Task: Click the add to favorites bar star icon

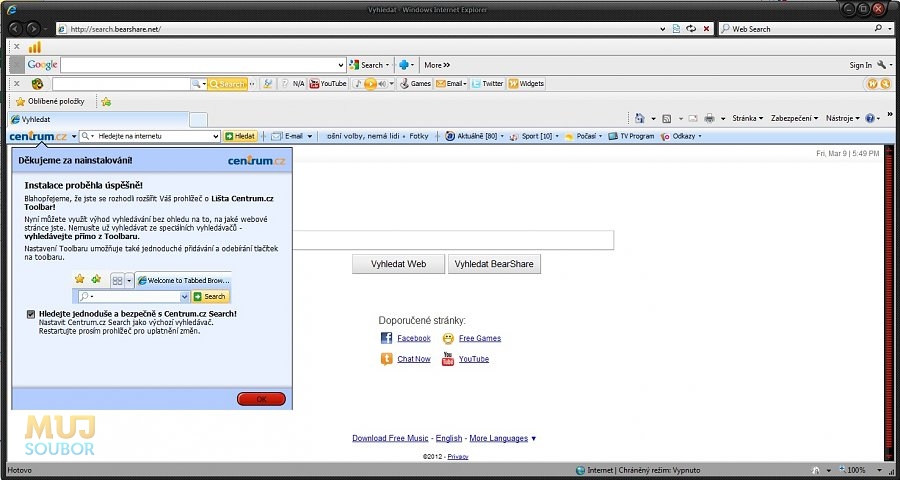Action: click(x=106, y=102)
